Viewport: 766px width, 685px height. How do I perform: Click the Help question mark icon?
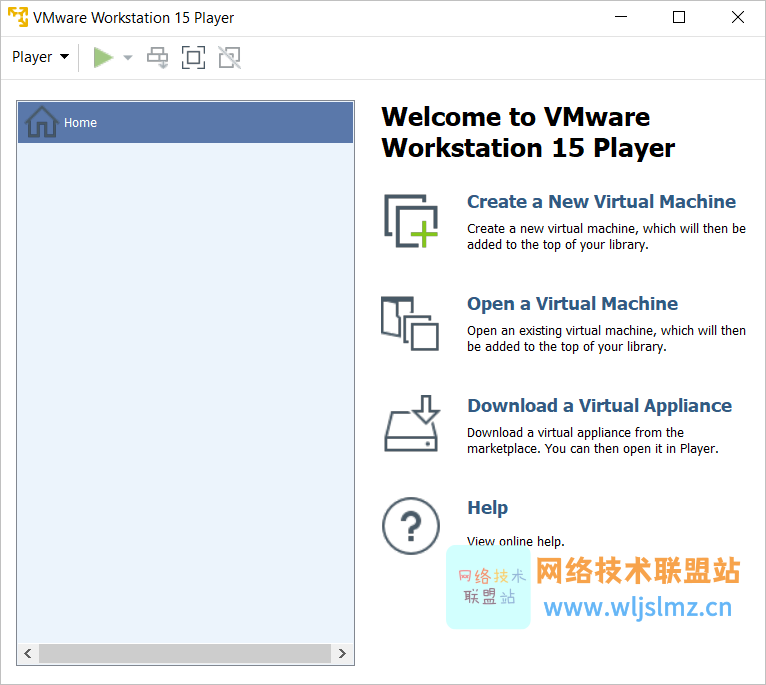tap(411, 526)
